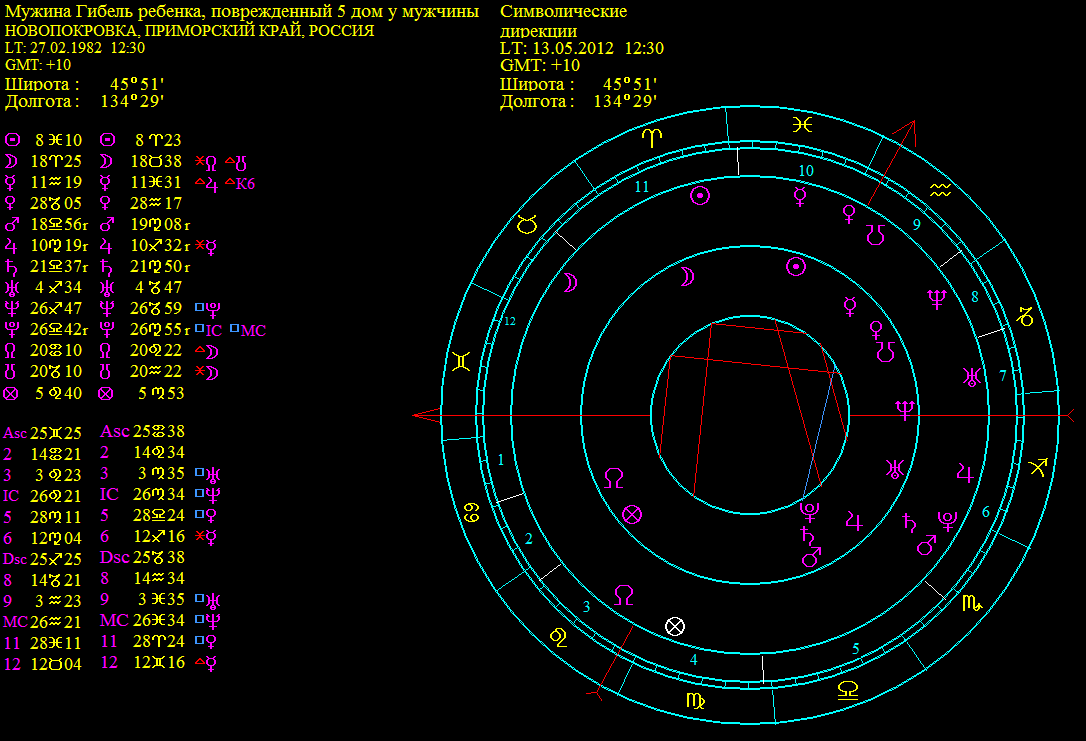This screenshot has height=741, width=1086.
Task: Click the Aries sign glyph on the zodiac ring
Action: pos(652,137)
